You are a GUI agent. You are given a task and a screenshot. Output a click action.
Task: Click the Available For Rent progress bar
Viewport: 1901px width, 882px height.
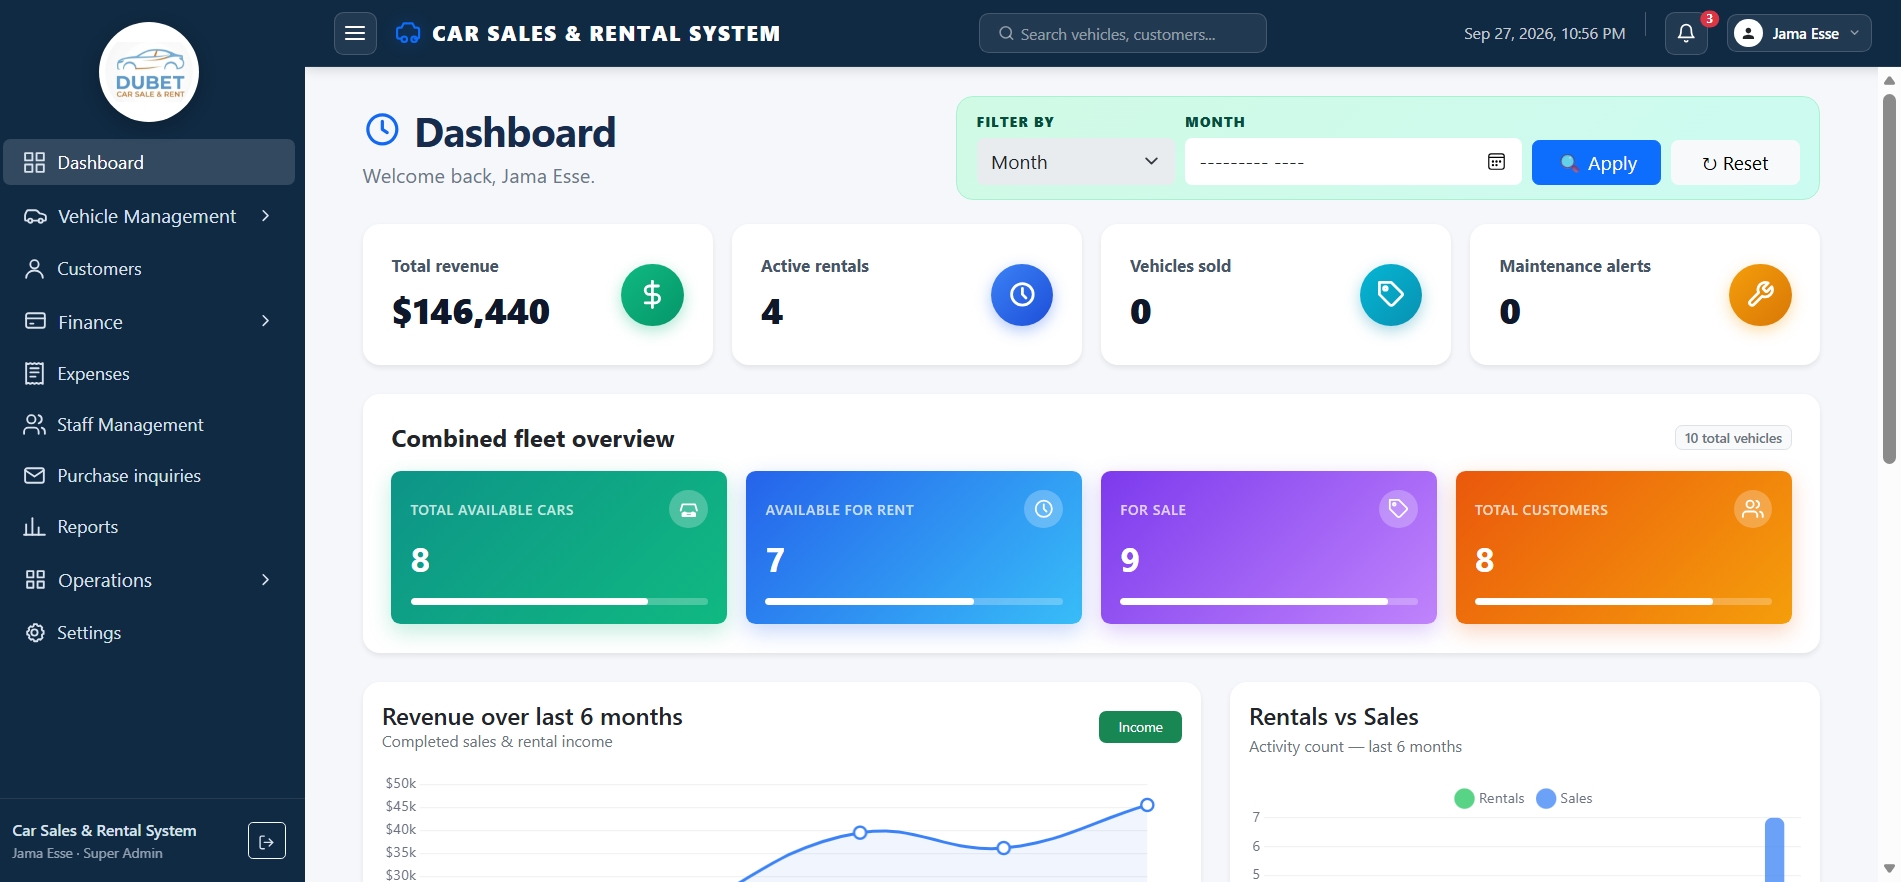[x=914, y=601]
